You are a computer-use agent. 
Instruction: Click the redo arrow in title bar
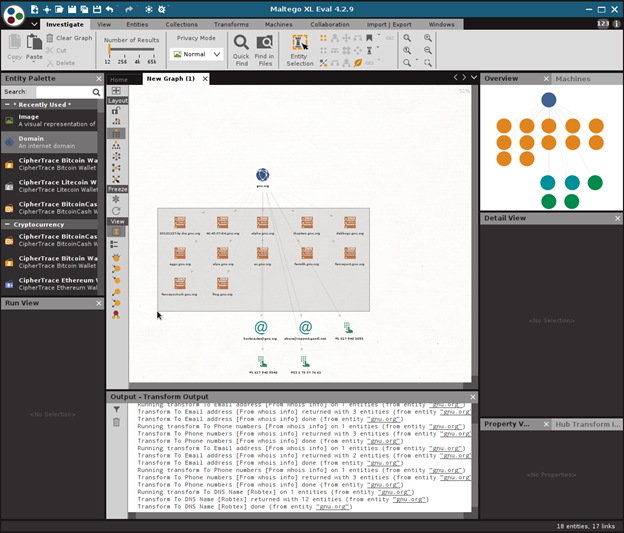[129, 9]
